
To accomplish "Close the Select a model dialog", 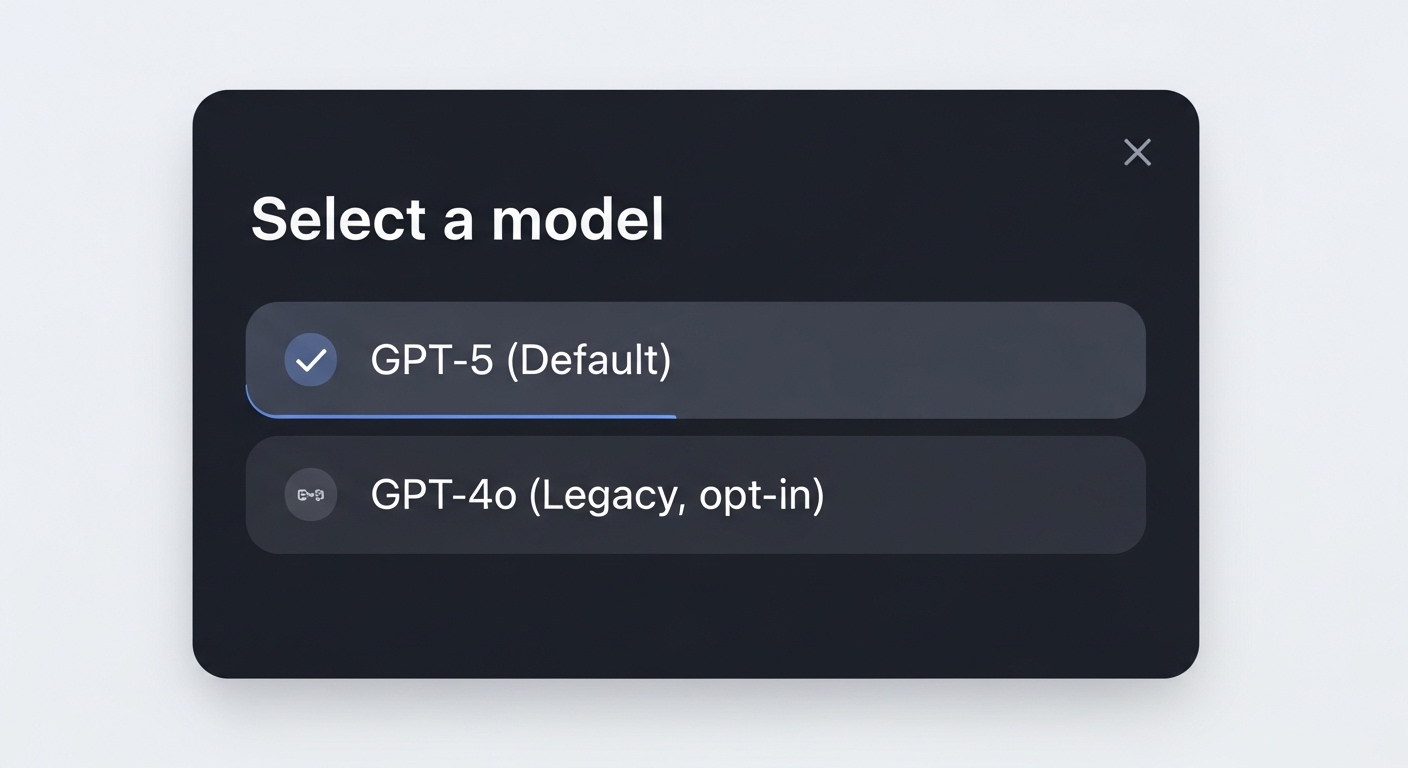I will click(x=1137, y=153).
